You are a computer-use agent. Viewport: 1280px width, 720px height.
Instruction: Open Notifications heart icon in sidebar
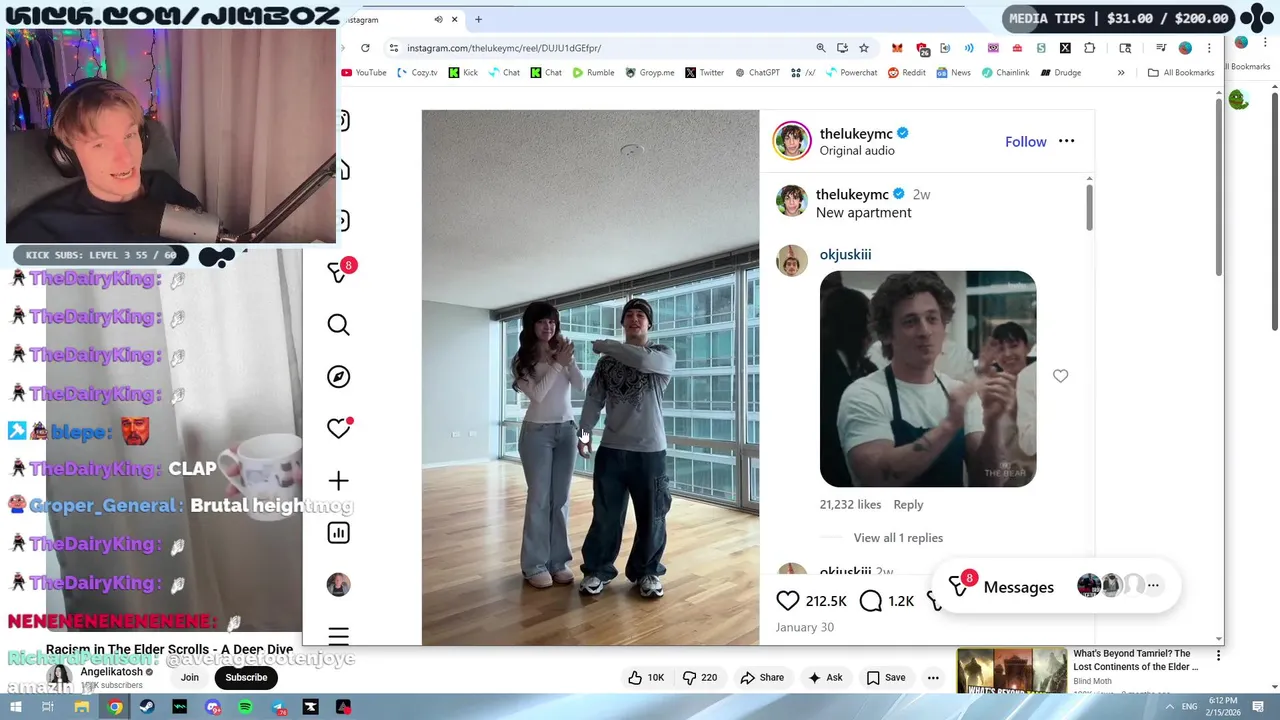(339, 429)
